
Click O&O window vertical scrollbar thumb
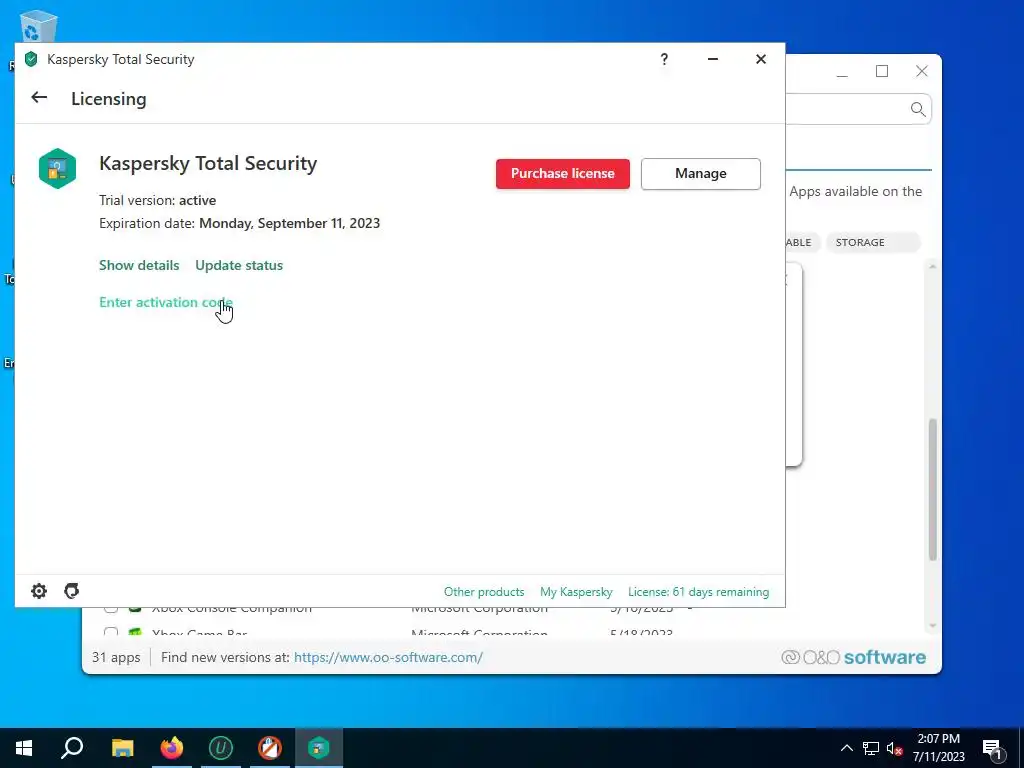click(x=933, y=489)
